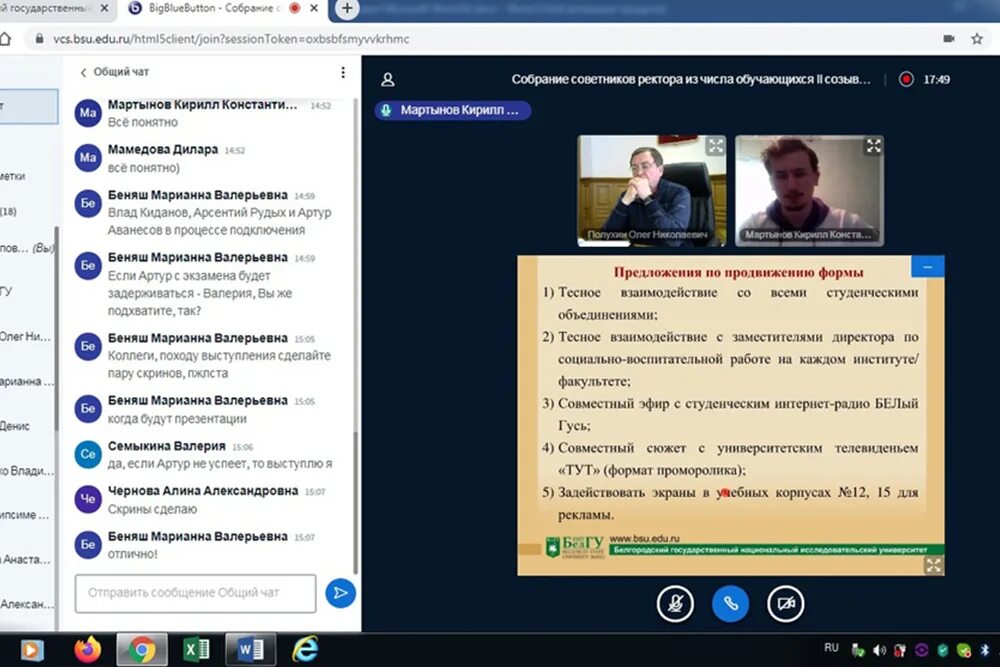Enable the webcam sharing icon
1000x667 pixels.
(x=786, y=604)
